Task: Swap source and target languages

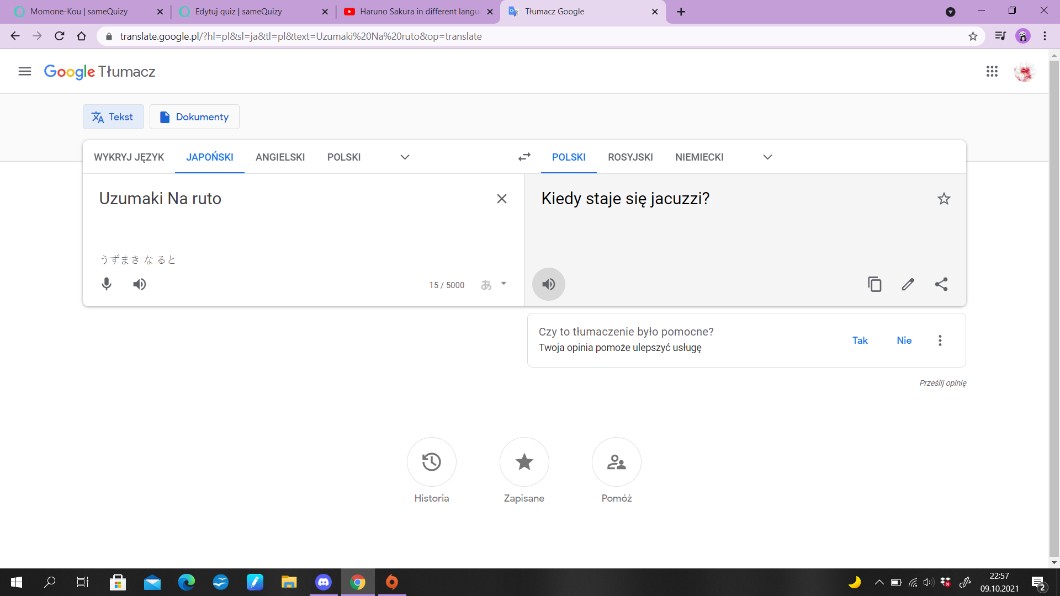Action: [x=524, y=157]
